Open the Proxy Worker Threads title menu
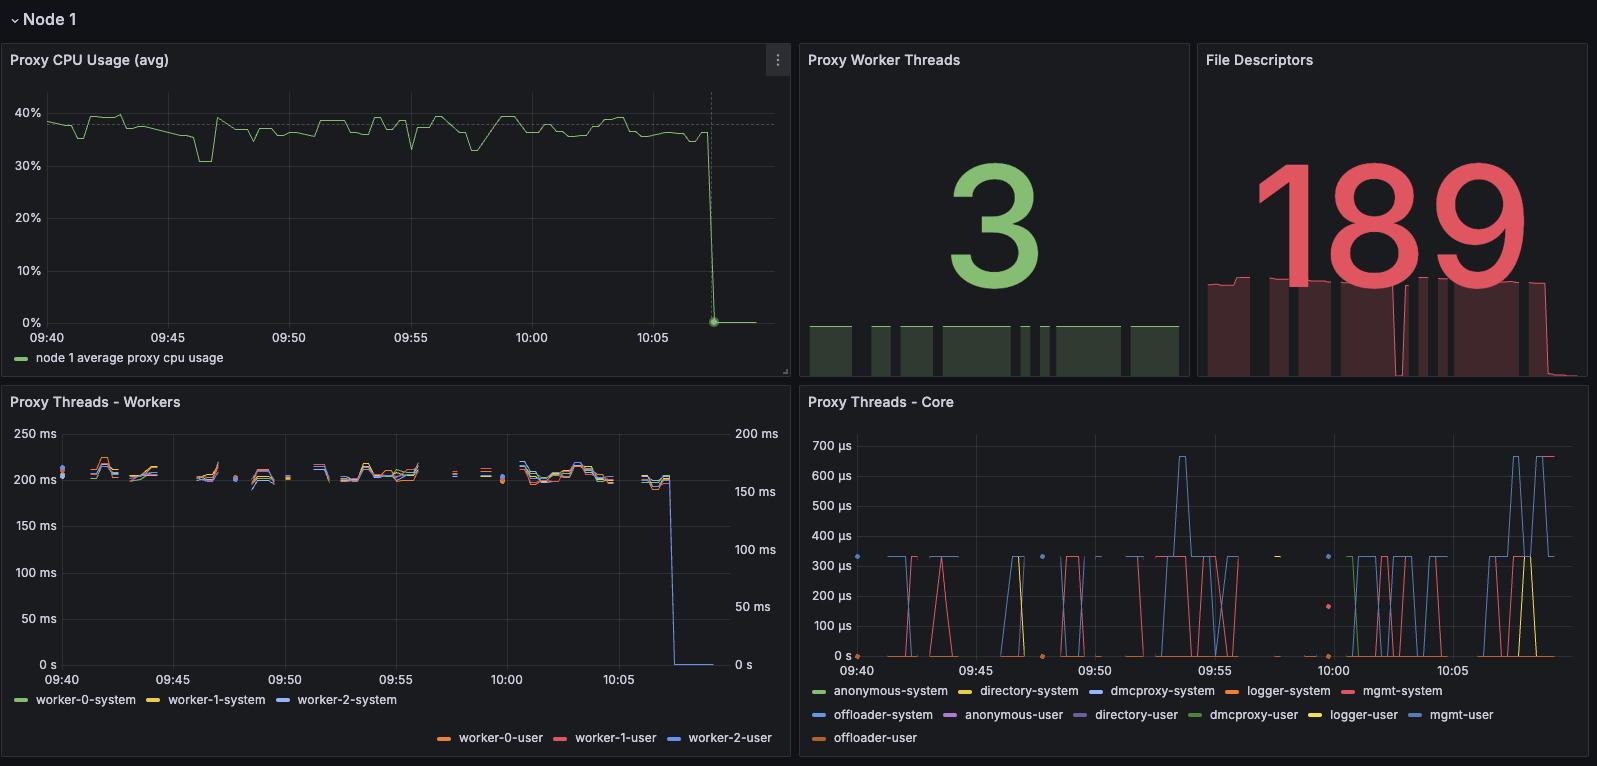 pos(883,60)
